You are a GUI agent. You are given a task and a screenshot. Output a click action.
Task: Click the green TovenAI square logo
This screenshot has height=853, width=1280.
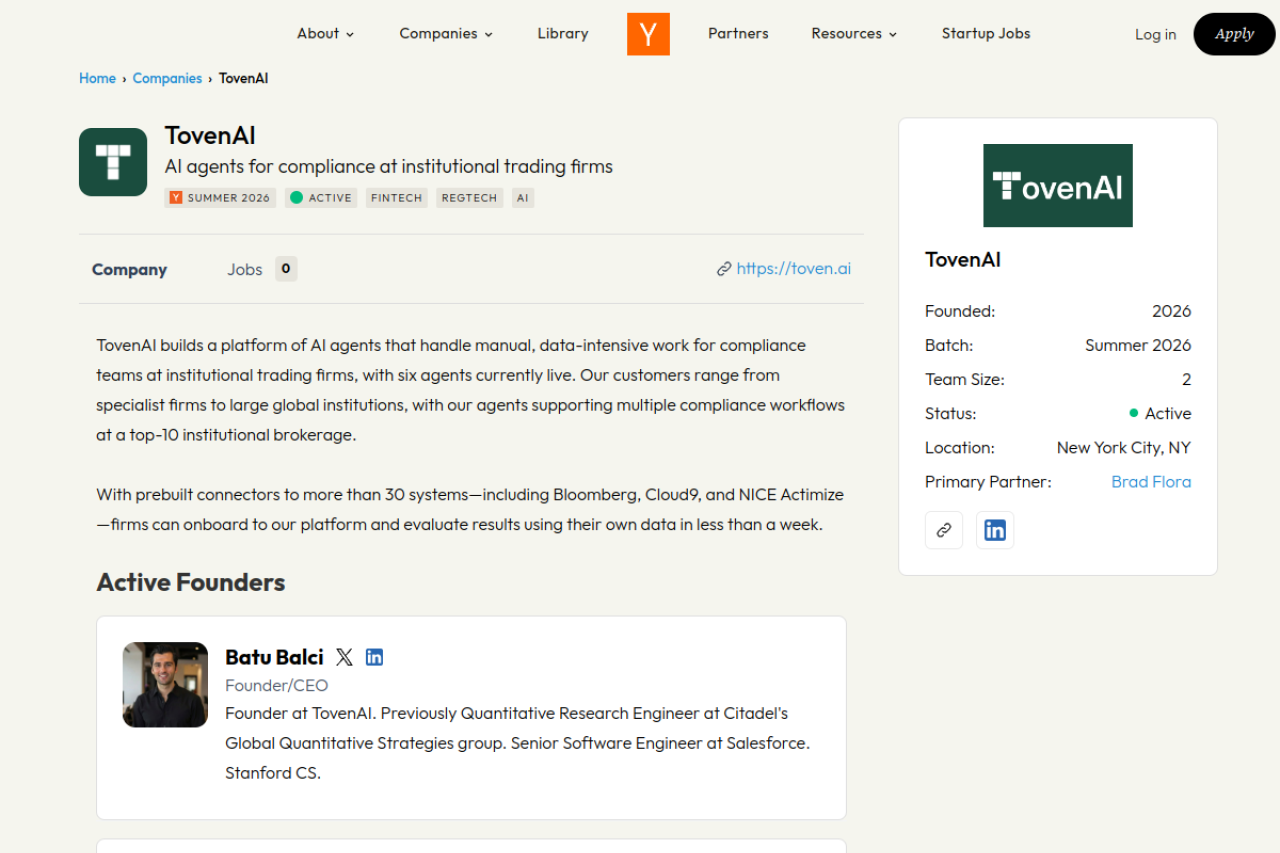113,162
